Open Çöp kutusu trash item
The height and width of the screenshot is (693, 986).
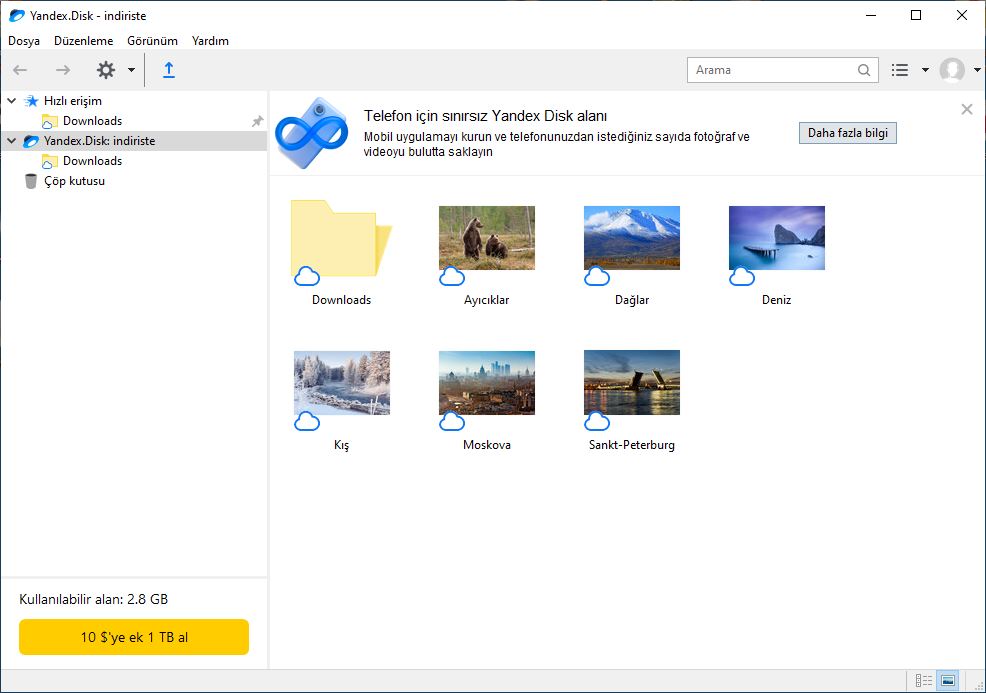(74, 181)
